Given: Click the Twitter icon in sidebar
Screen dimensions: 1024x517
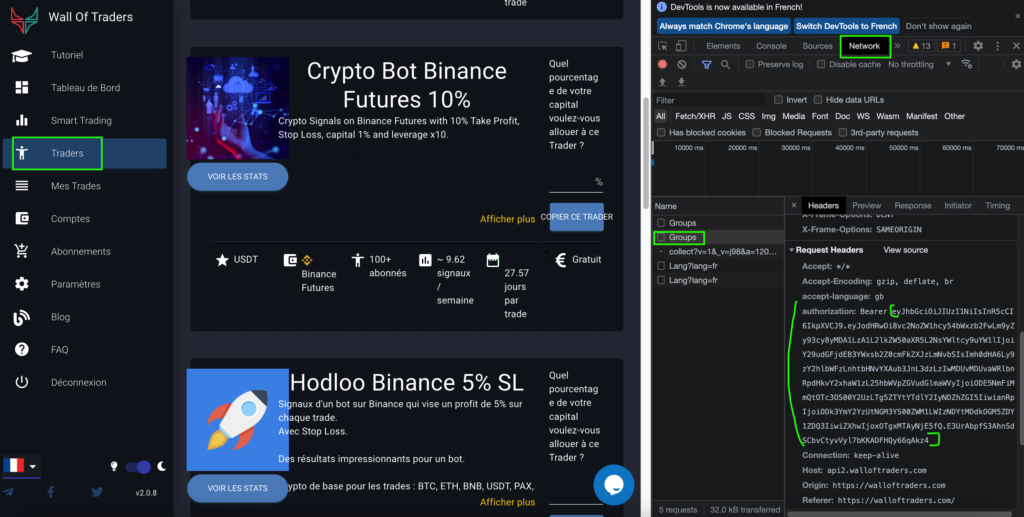Looking at the screenshot, I should (x=97, y=492).
